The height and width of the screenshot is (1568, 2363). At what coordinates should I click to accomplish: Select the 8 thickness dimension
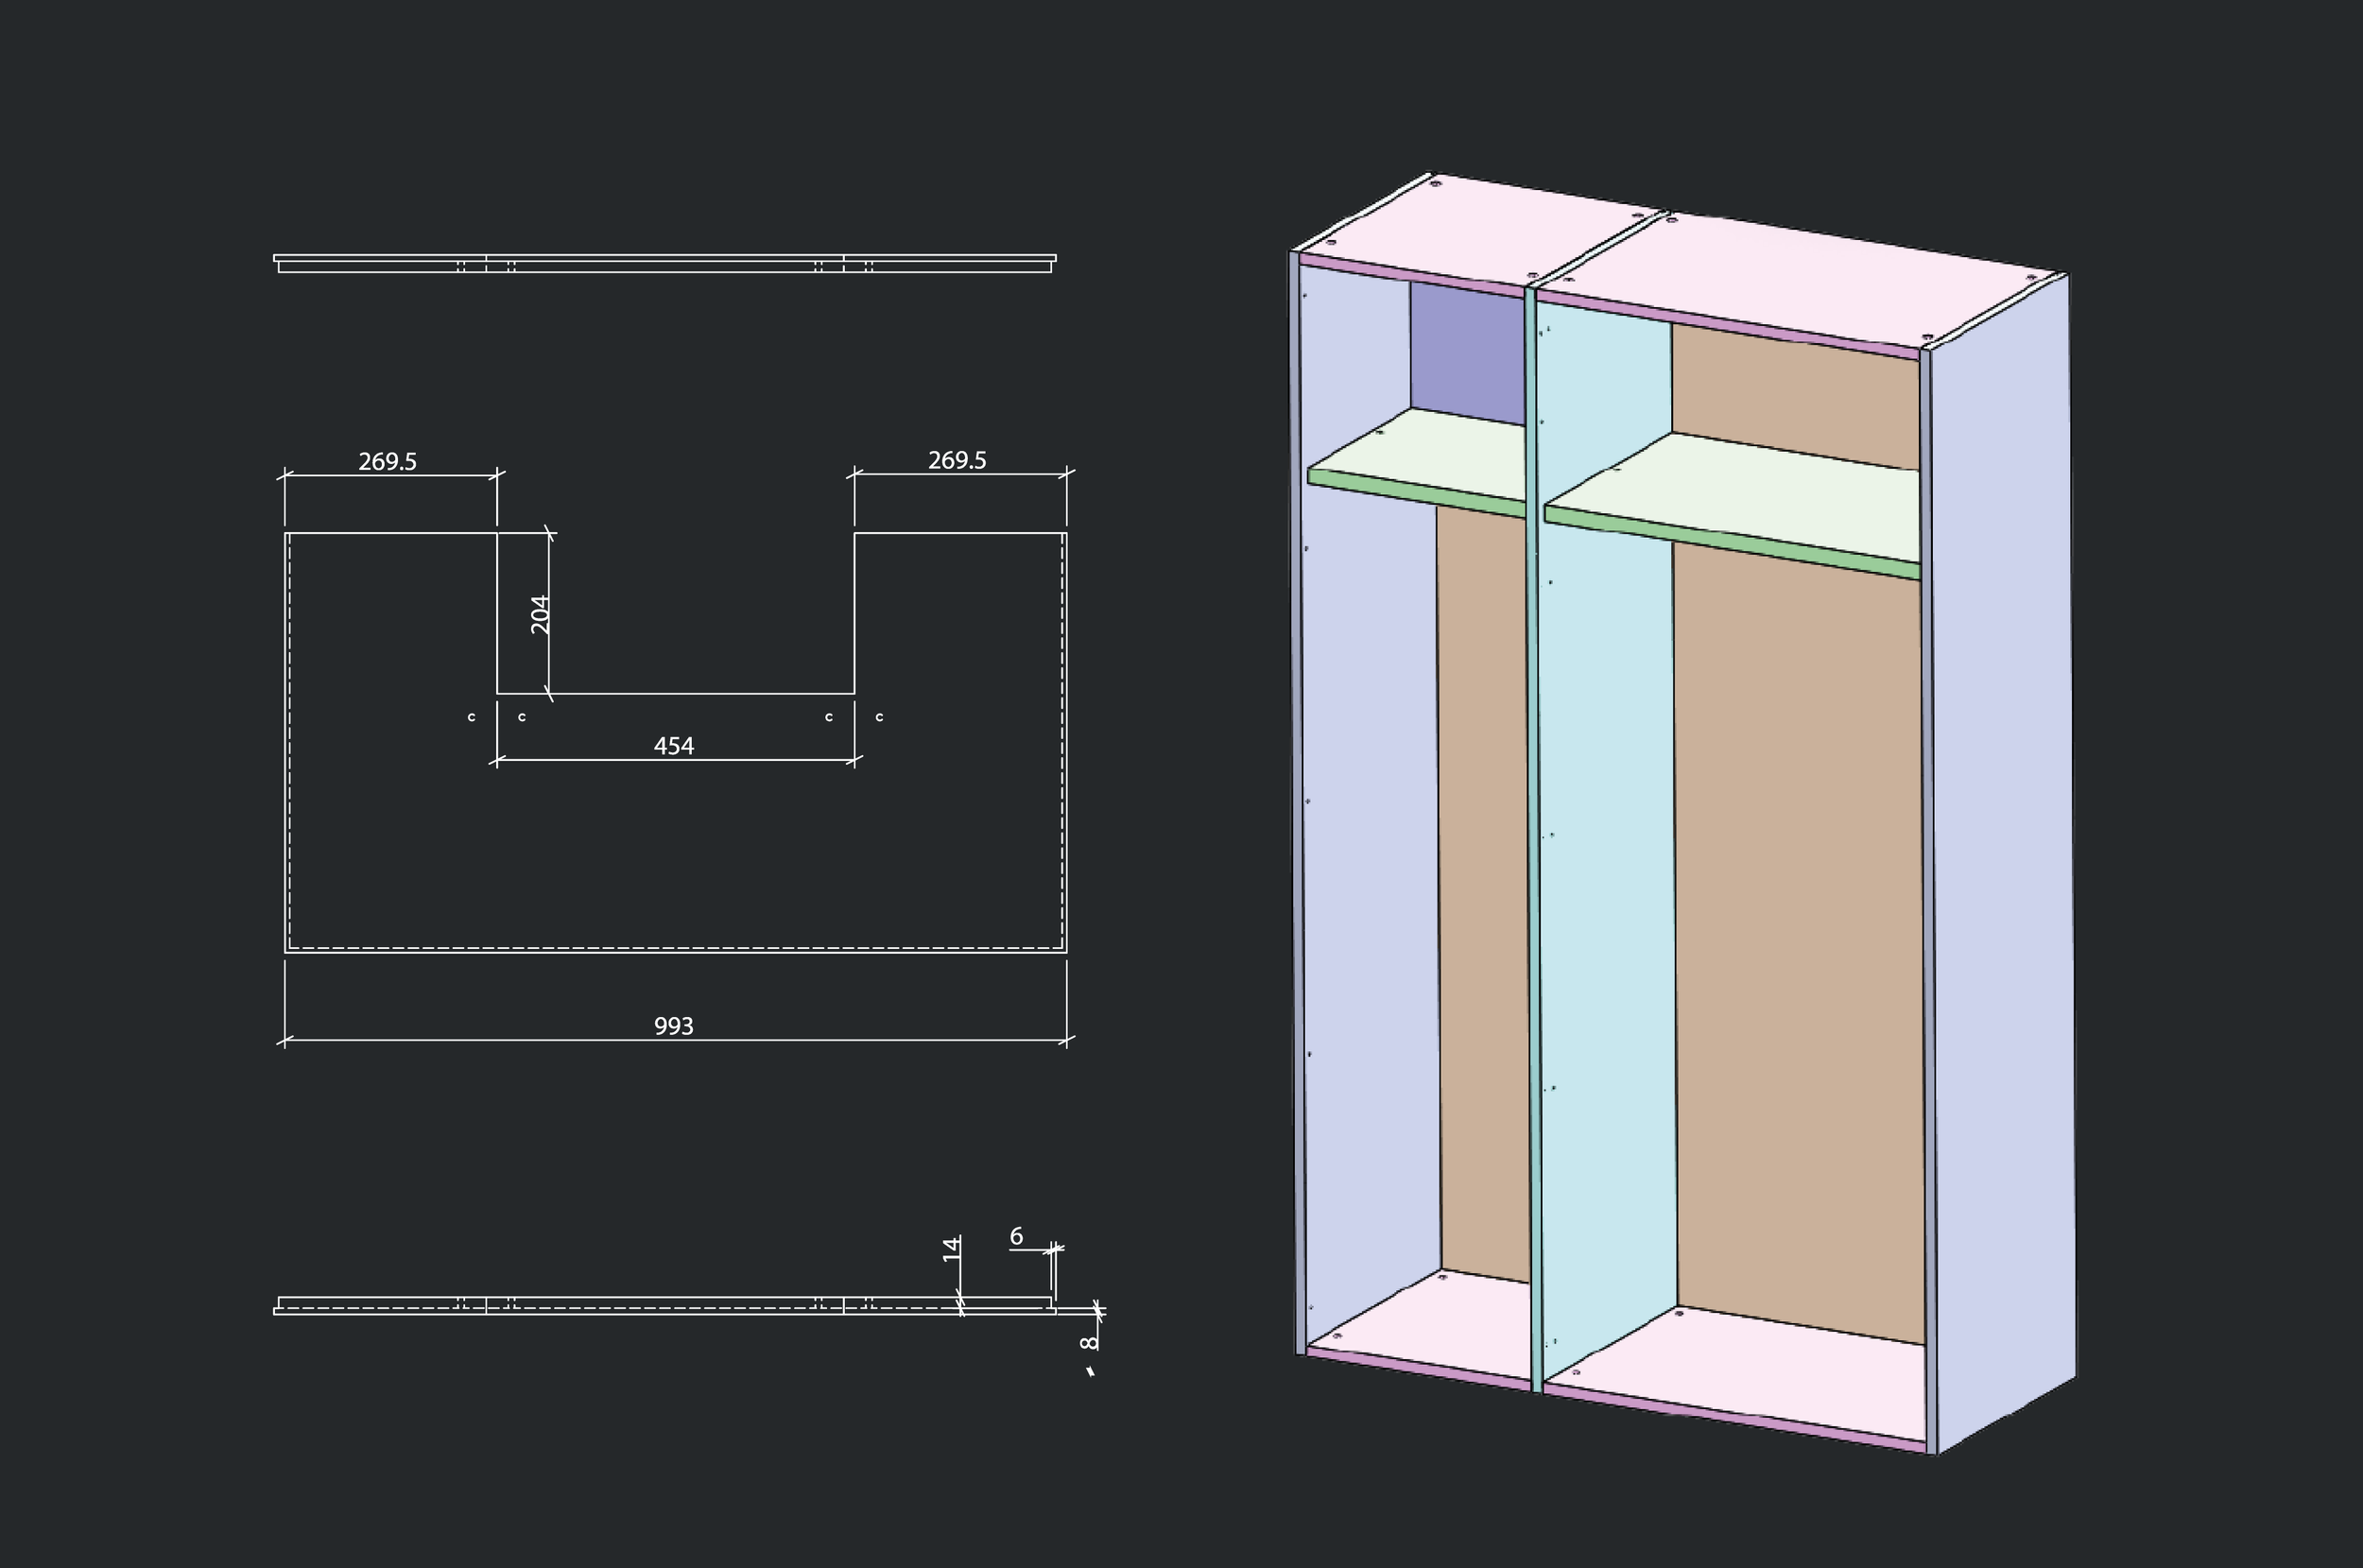click(x=1090, y=1342)
